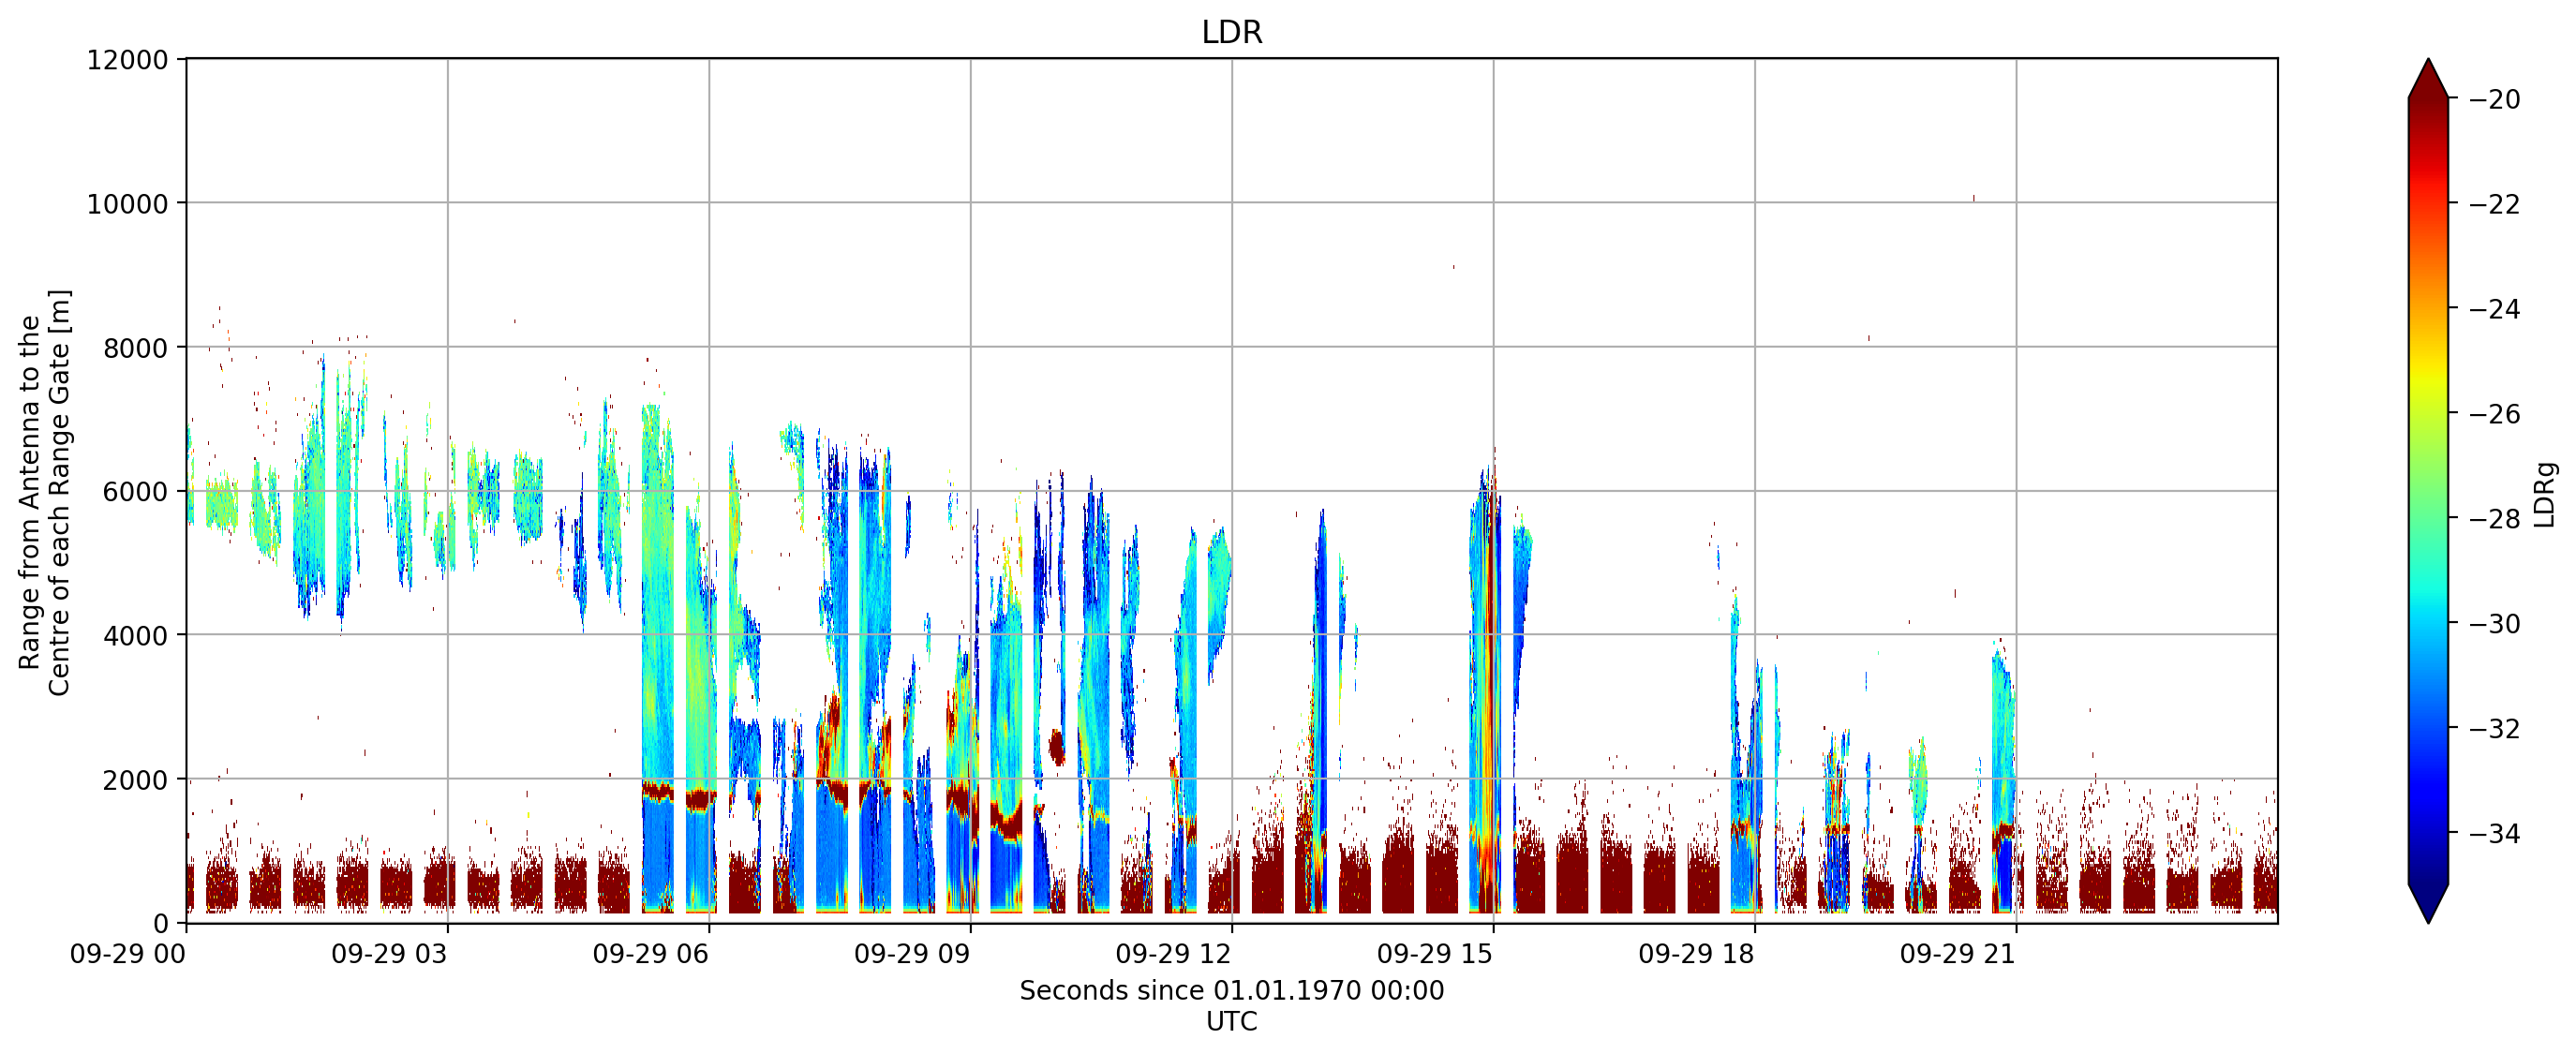The image size is (2576, 1054).
Task: Click the colorbar tick label "−32"
Action: click(x=2494, y=729)
